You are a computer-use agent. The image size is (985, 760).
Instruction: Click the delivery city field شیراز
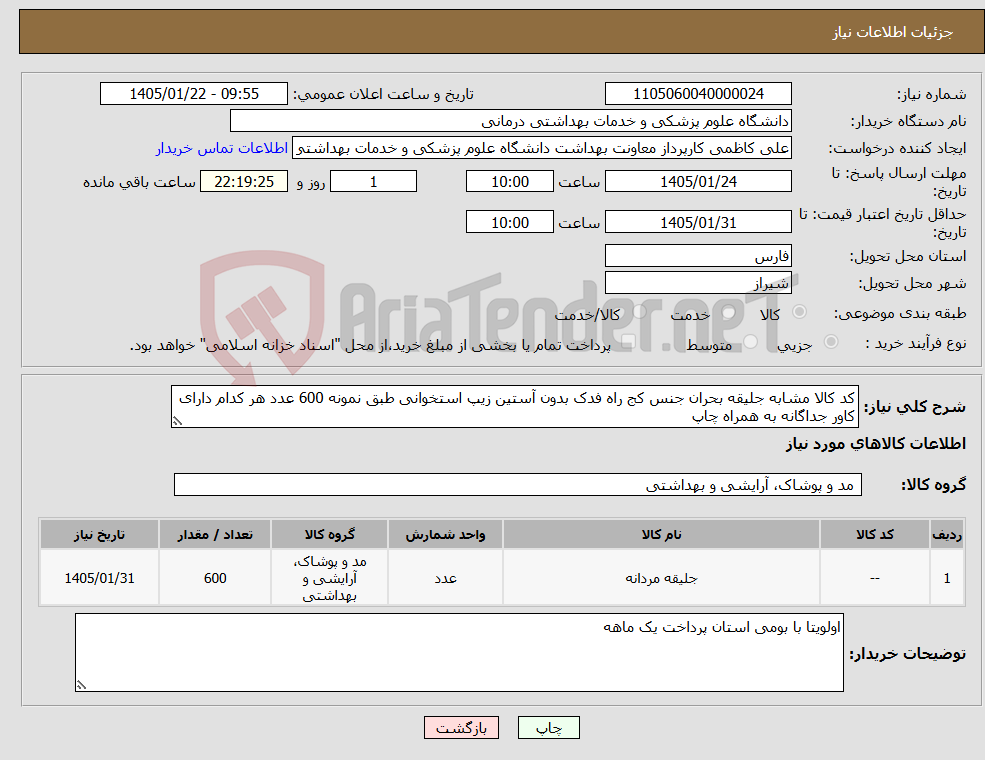[x=698, y=283]
